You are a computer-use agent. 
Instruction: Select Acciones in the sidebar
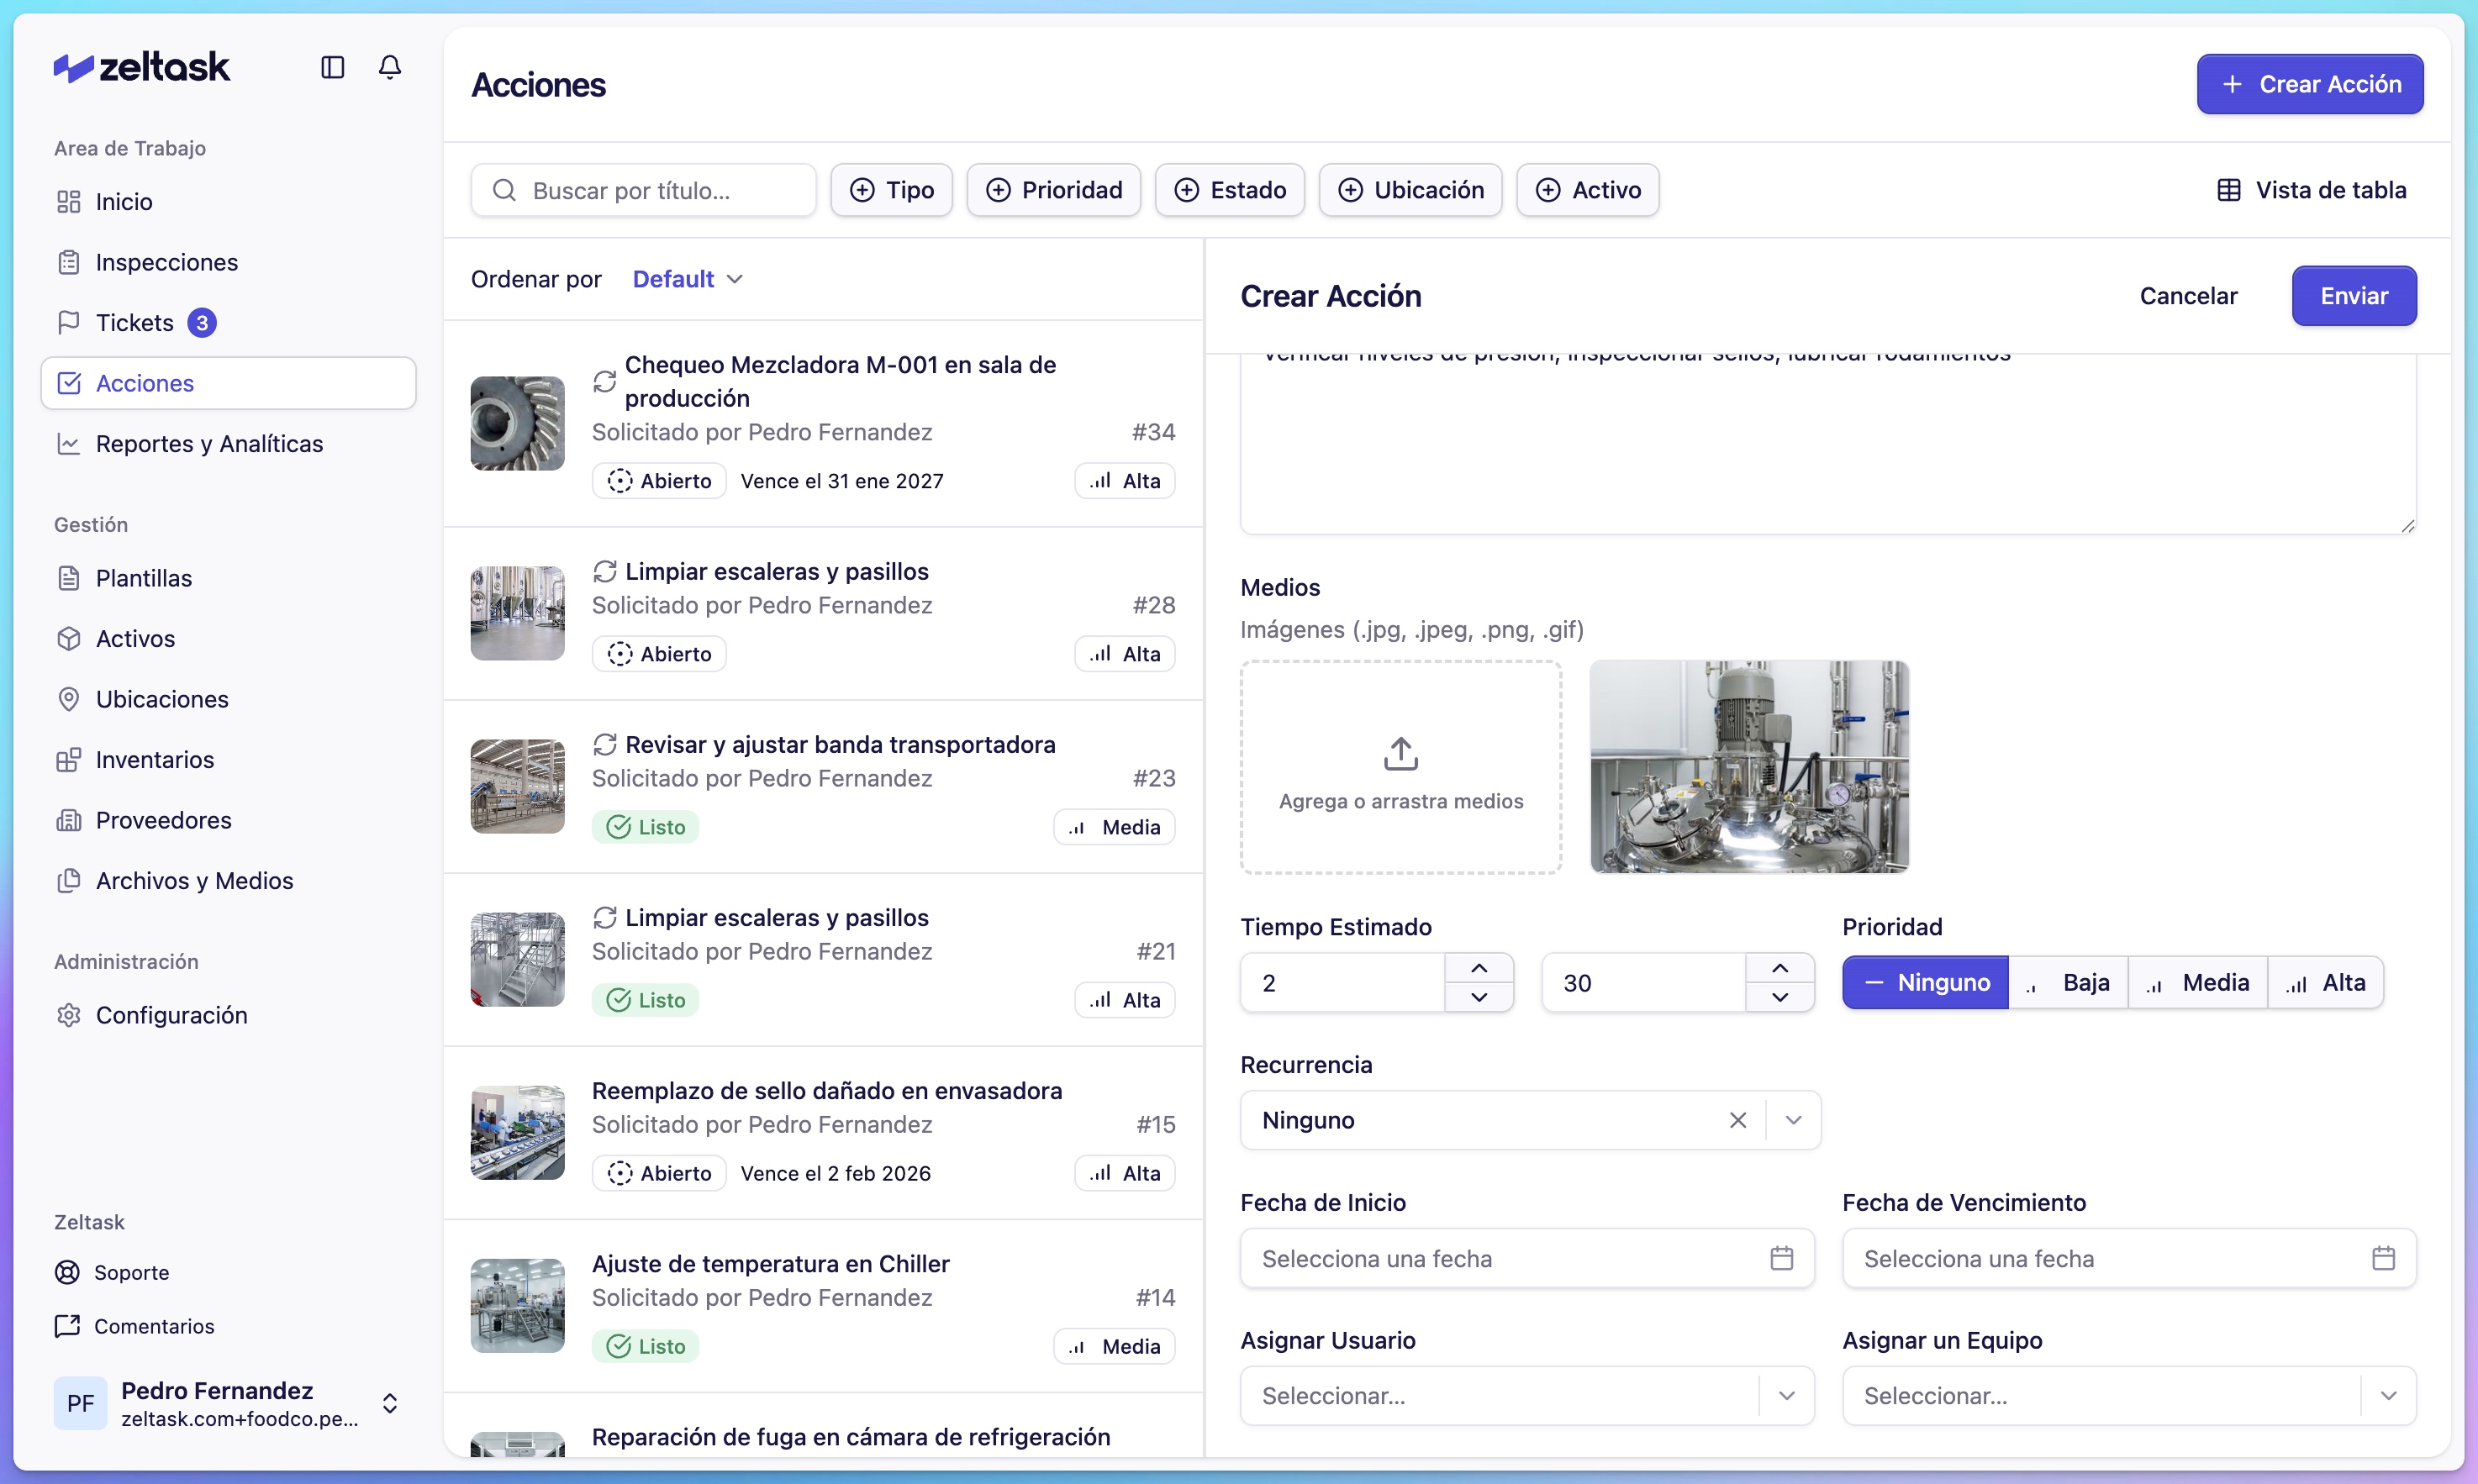tap(228, 383)
